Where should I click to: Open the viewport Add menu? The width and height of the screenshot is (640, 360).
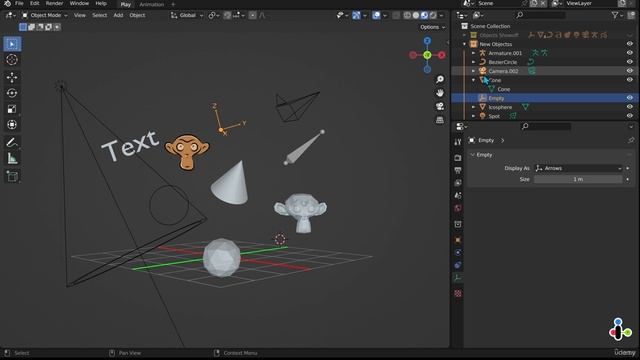[118, 16]
